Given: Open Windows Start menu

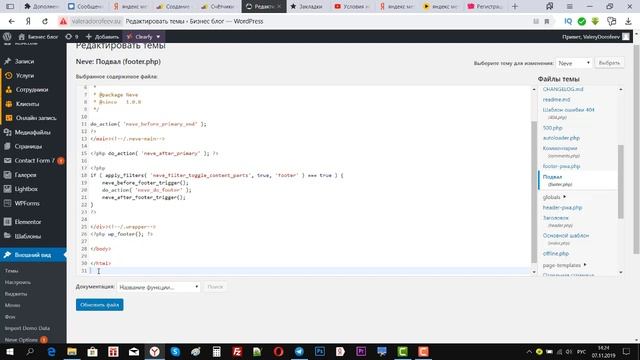Looking at the screenshot, I should pos(9,351).
